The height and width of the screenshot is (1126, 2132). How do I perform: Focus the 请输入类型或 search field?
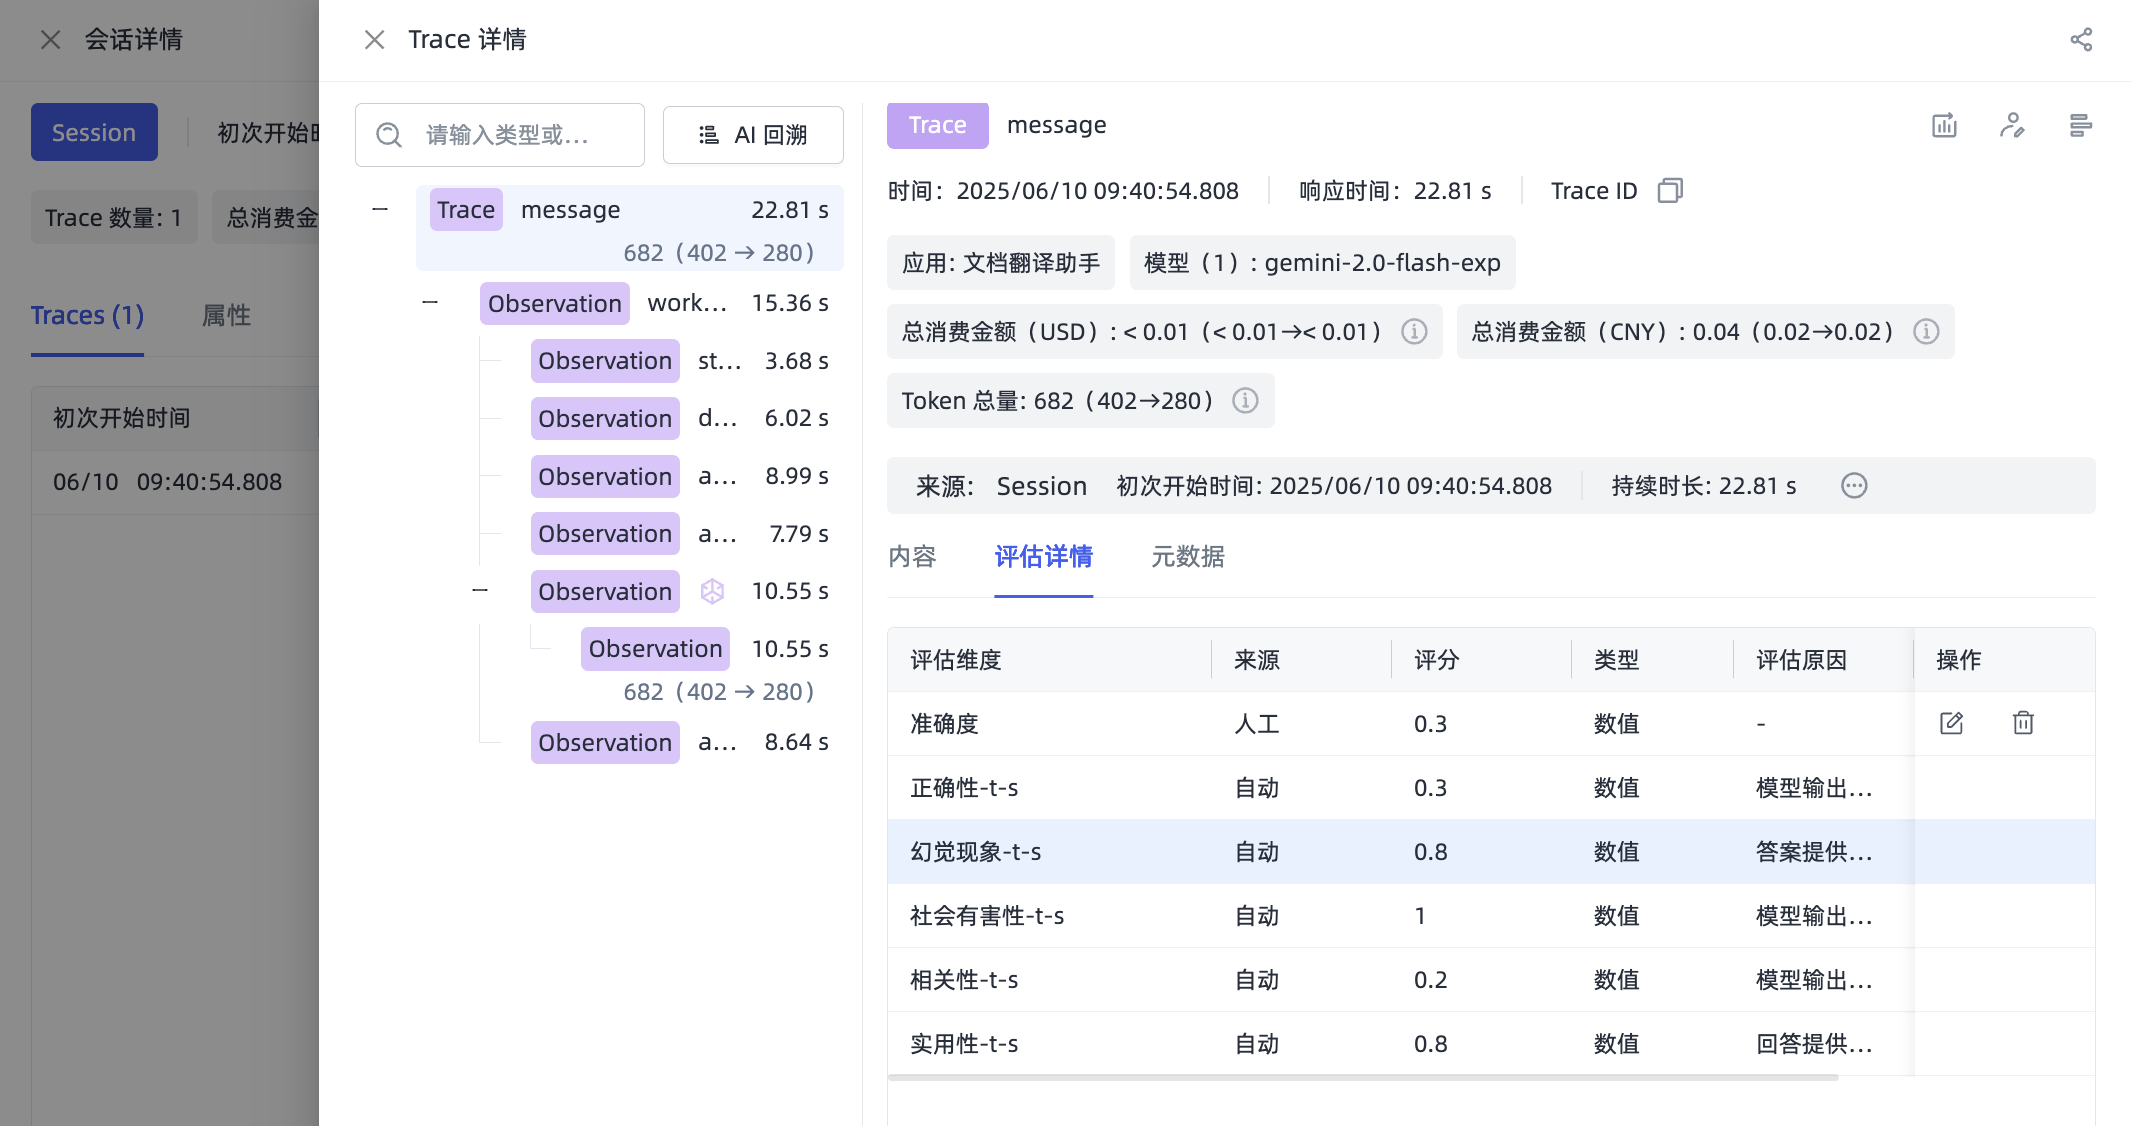500,135
